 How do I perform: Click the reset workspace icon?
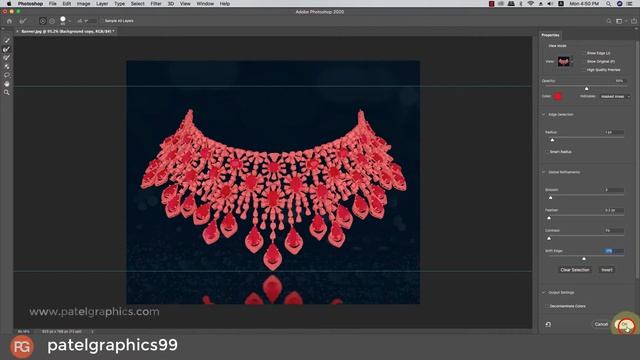click(x=548, y=324)
